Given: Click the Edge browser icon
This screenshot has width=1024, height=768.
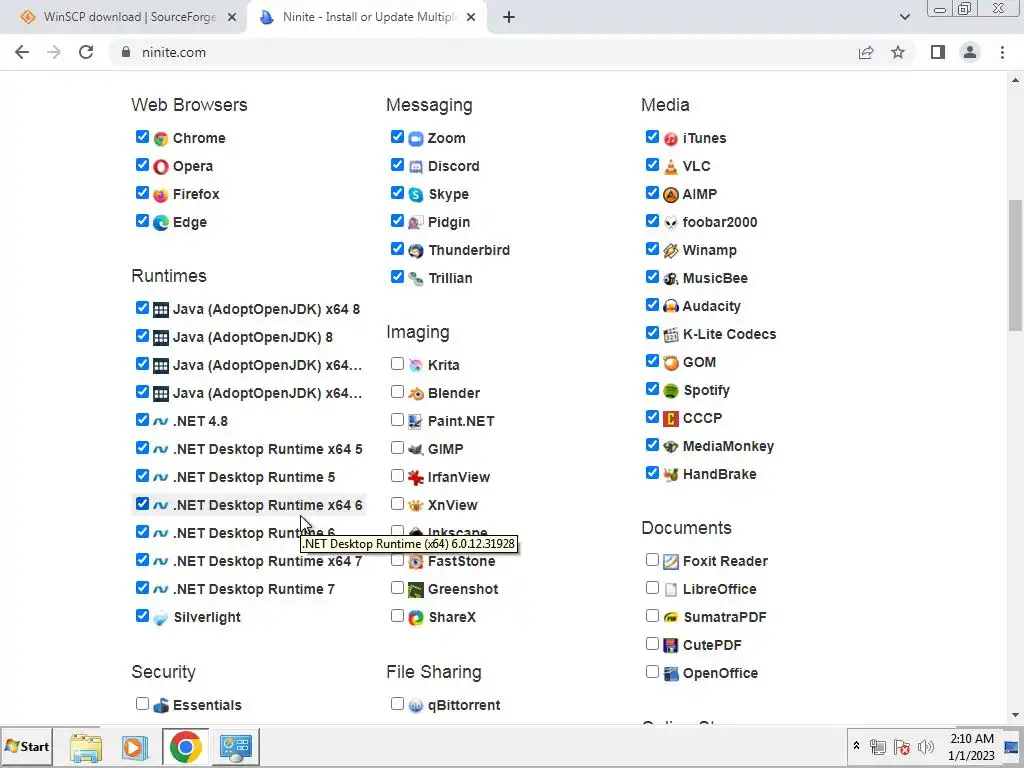Looking at the screenshot, I should pyautogui.click(x=161, y=223).
